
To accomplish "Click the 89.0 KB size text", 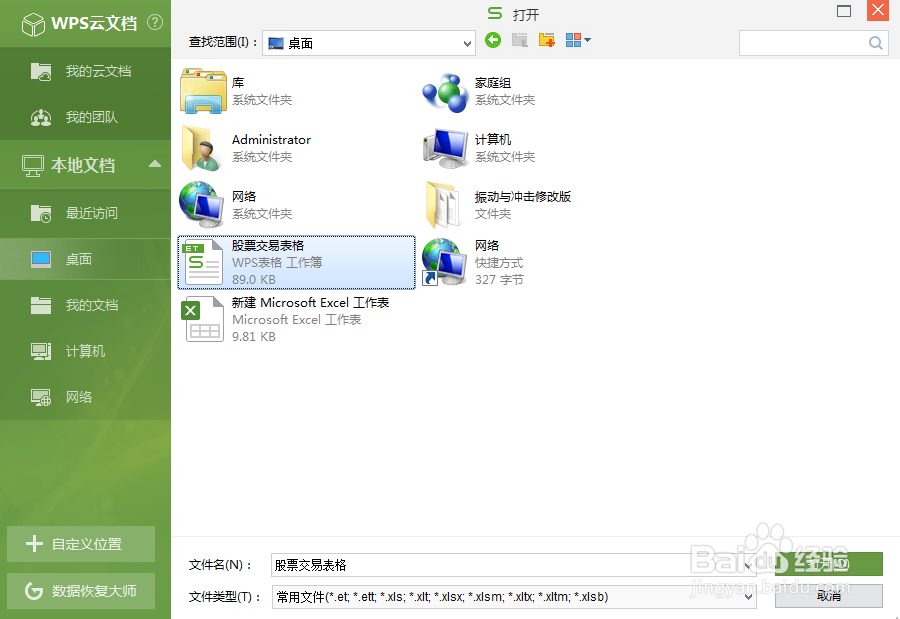I will pos(254,280).
